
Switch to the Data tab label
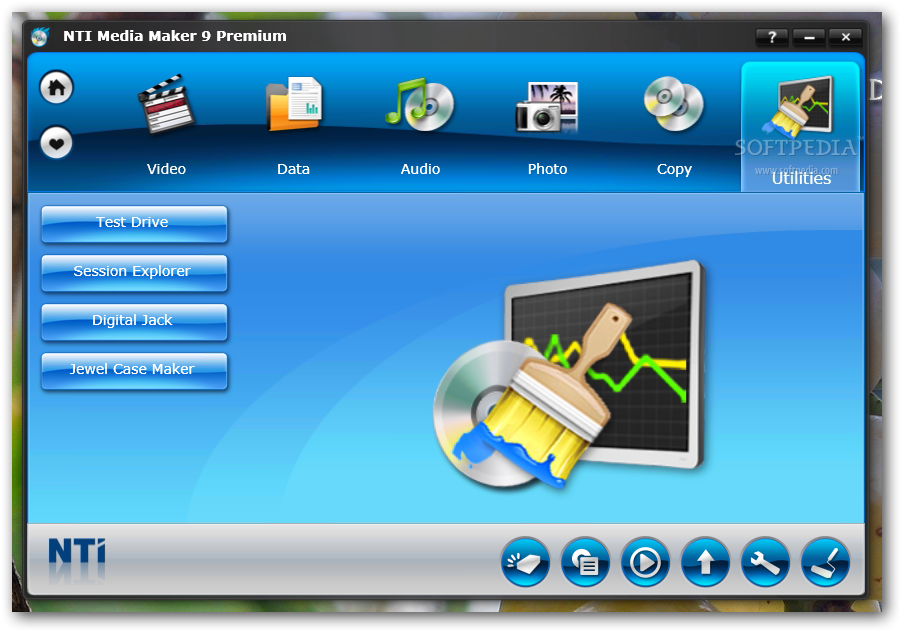tap(293, 169)
